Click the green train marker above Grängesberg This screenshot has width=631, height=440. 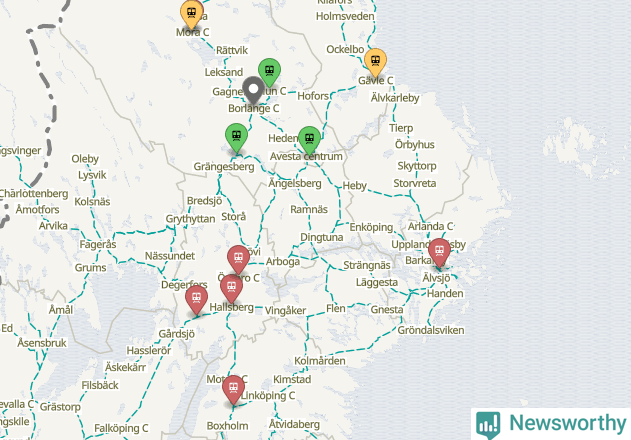click(237, 138)
